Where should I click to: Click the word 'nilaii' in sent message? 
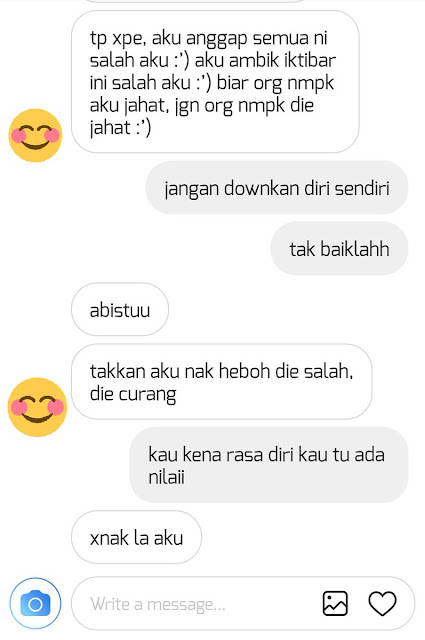point(166,476)
